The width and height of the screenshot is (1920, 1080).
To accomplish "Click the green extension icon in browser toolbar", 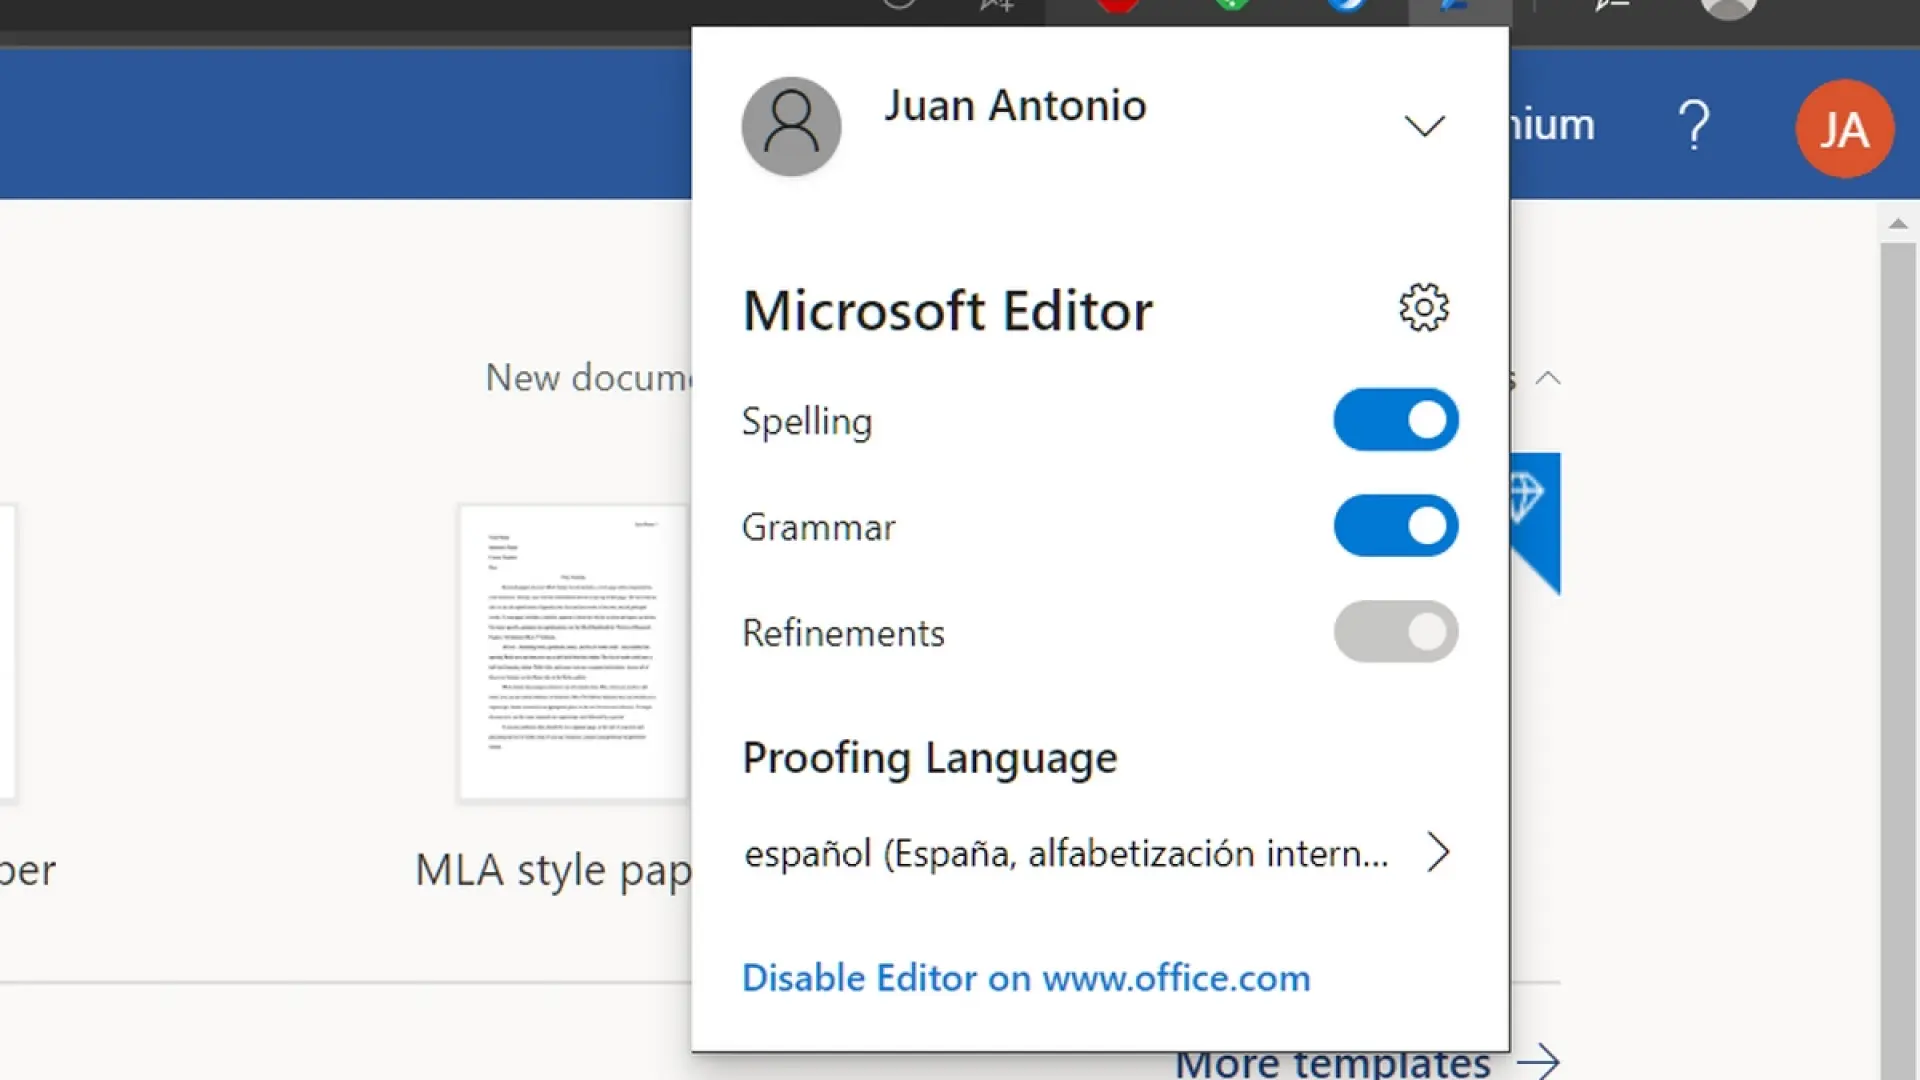I will click(1232, 5).
